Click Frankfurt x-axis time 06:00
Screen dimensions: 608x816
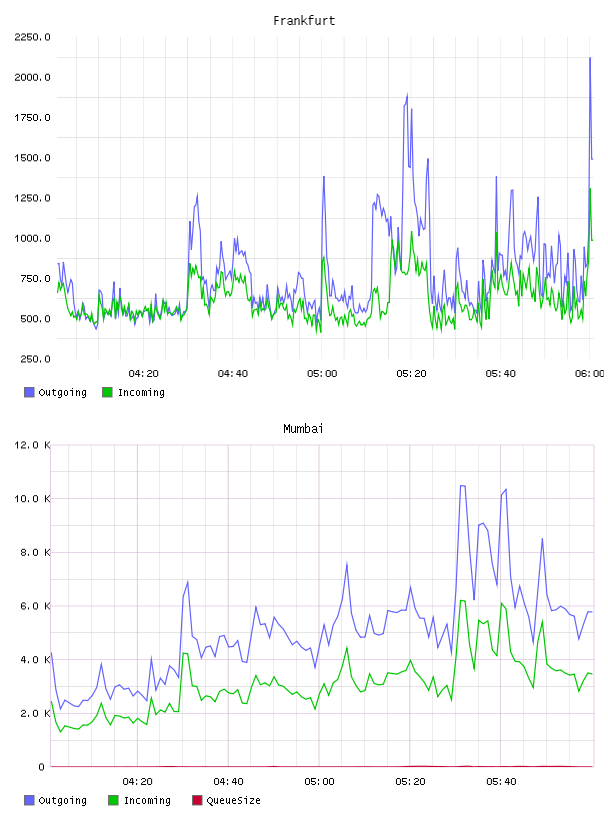[x=589, y=374]
